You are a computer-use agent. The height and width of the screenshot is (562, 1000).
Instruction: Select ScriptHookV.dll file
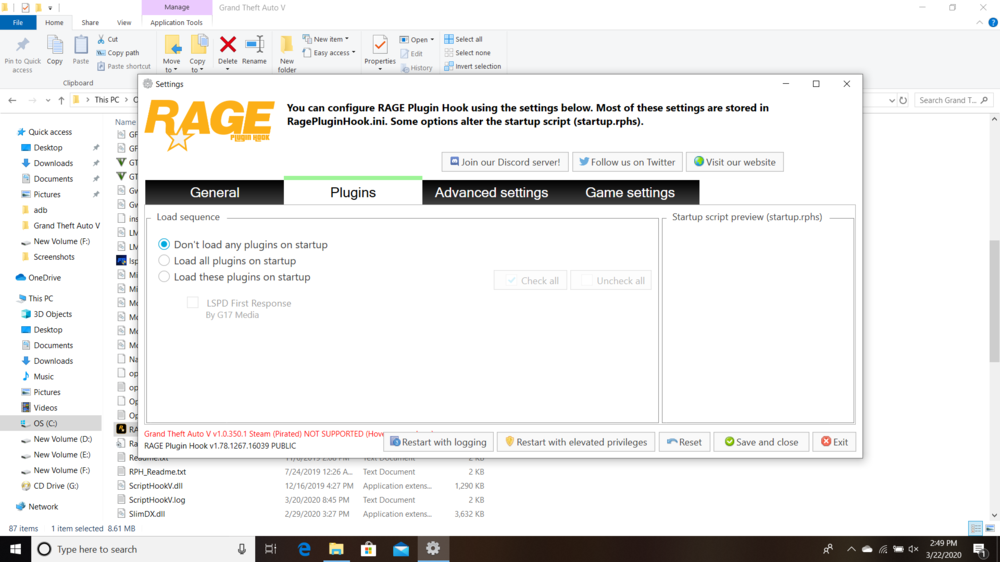pos(156,485)
